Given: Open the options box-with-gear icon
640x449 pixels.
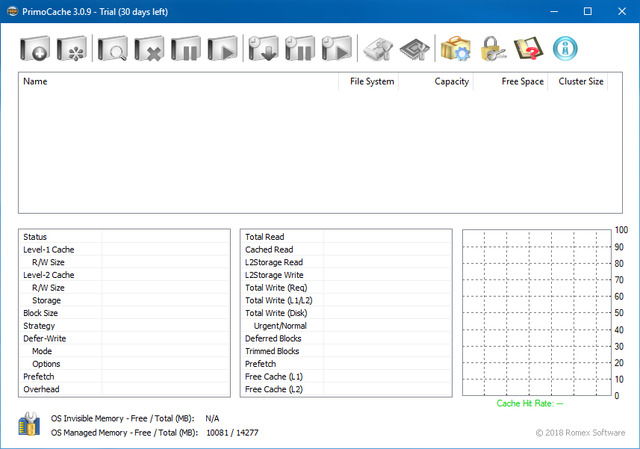Looking at the screenshot, I should point(455,48).
